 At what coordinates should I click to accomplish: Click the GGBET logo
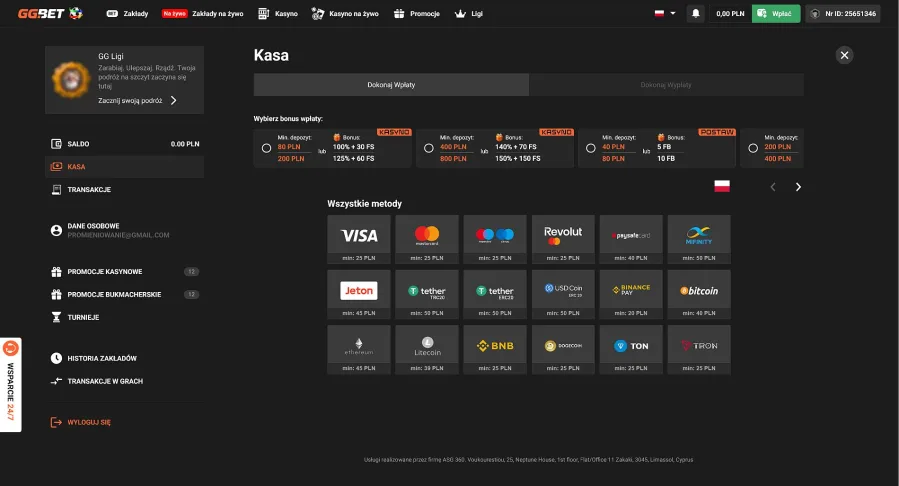(50, 13)
